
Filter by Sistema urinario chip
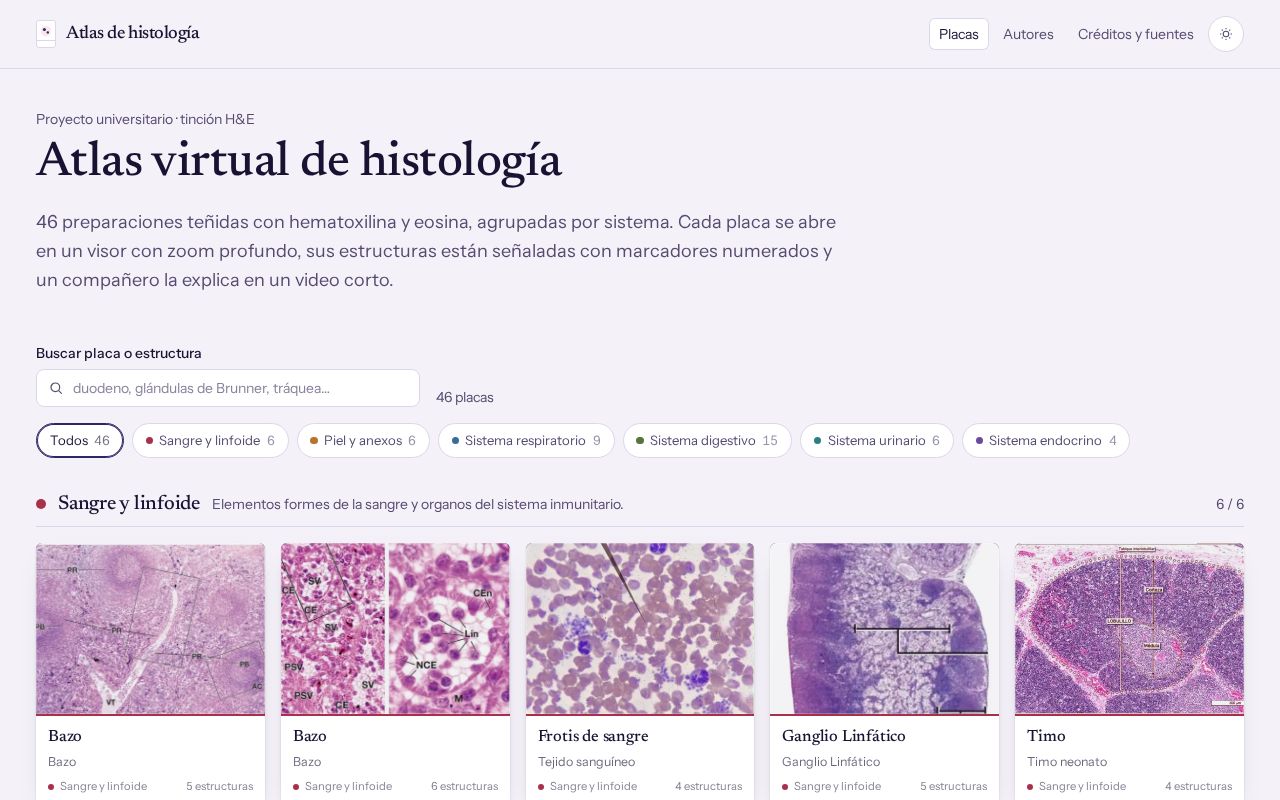click(x=877, y=440)
